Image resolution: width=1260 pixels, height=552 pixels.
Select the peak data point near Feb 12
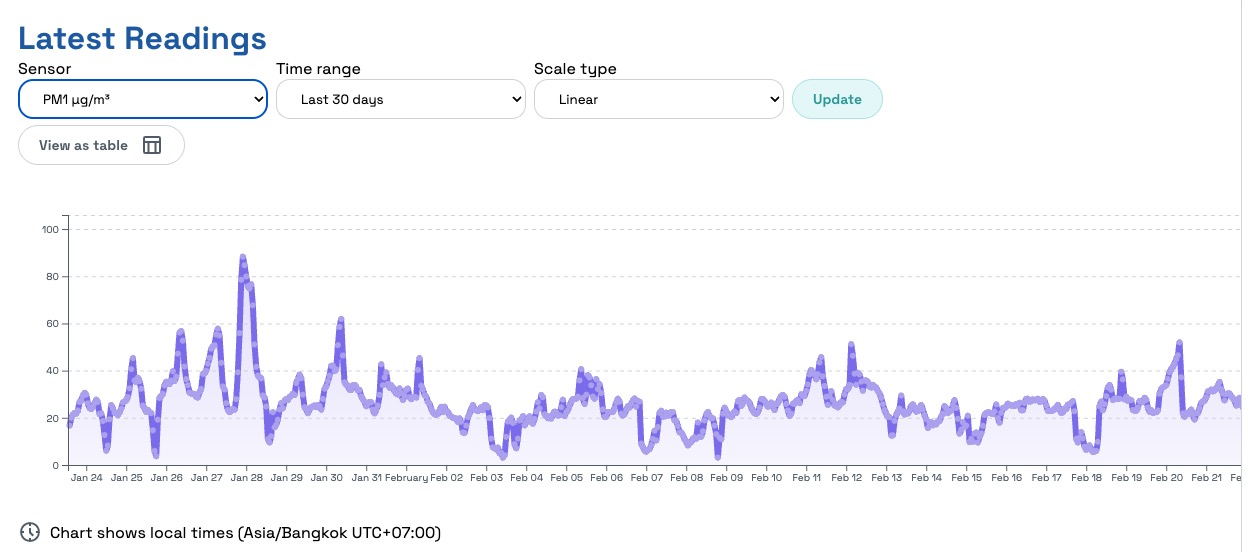tap(851, 346)
